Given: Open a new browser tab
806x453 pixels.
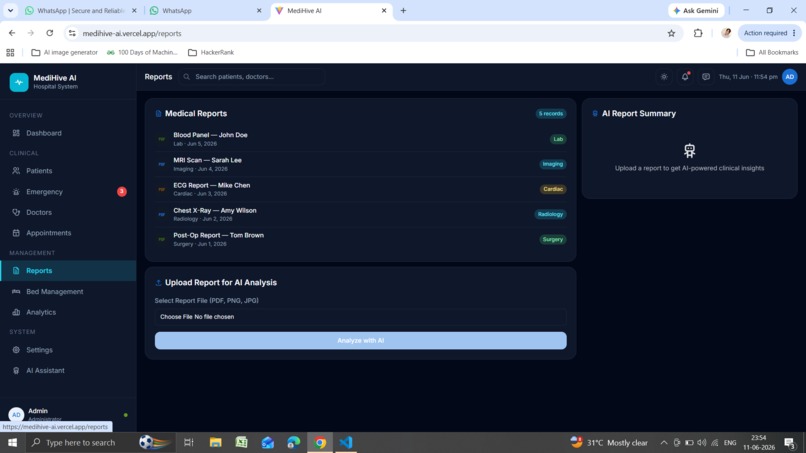Looking at the screenshot, I should point(404,10).
